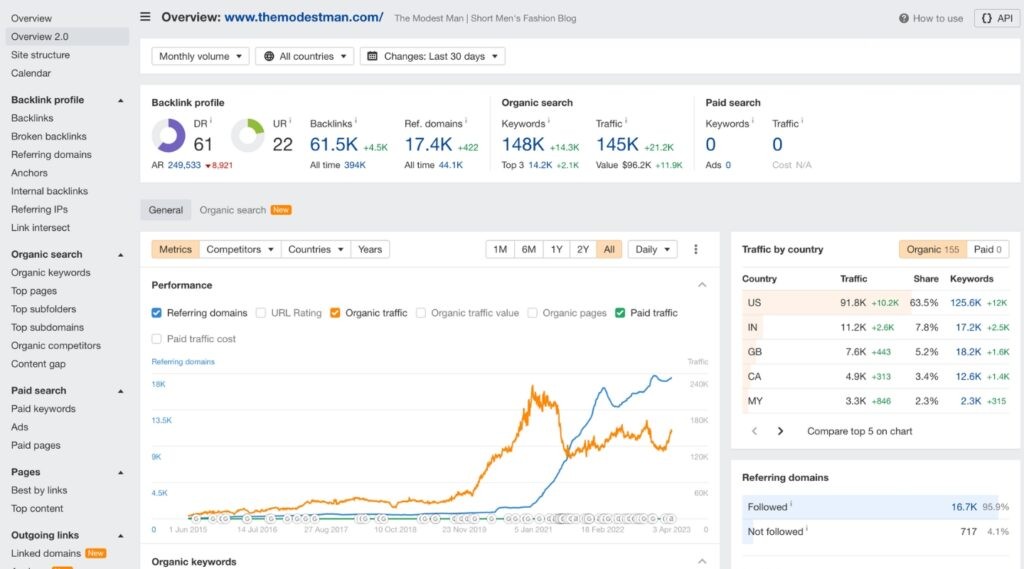This screenshot has width=1024, height=569.
Task: Set chart range to 1Y
Action: [x=556, y=250]
